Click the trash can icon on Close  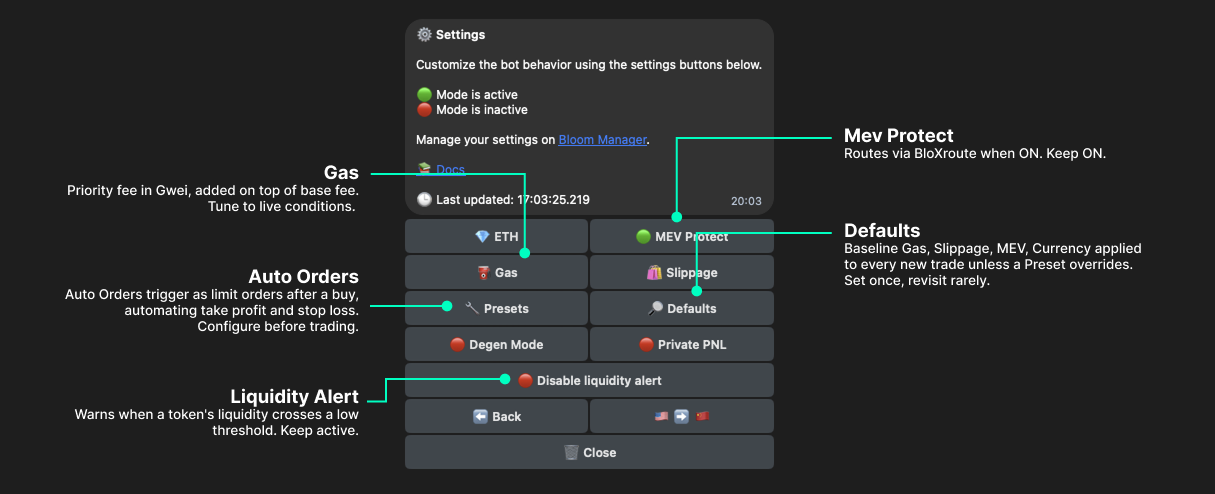pyautogui.click(x=571, y=453)
